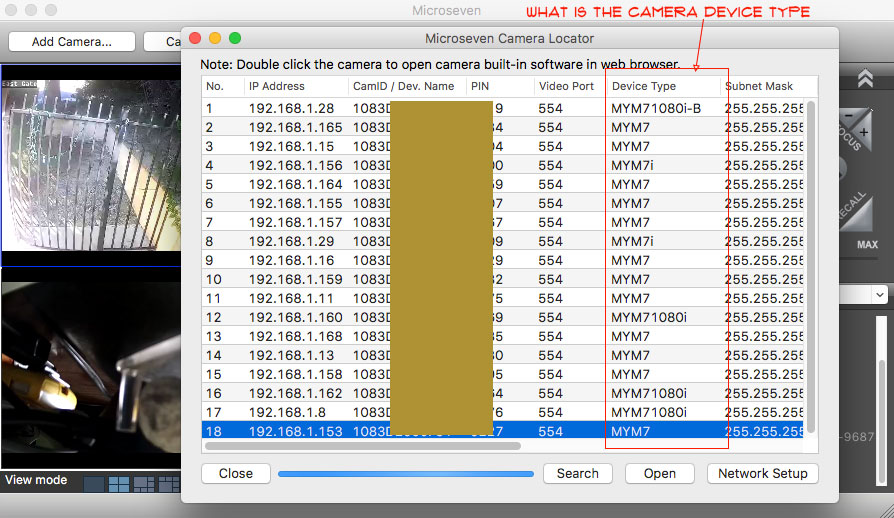Select camera with IP 192.168.1.28

502,108
